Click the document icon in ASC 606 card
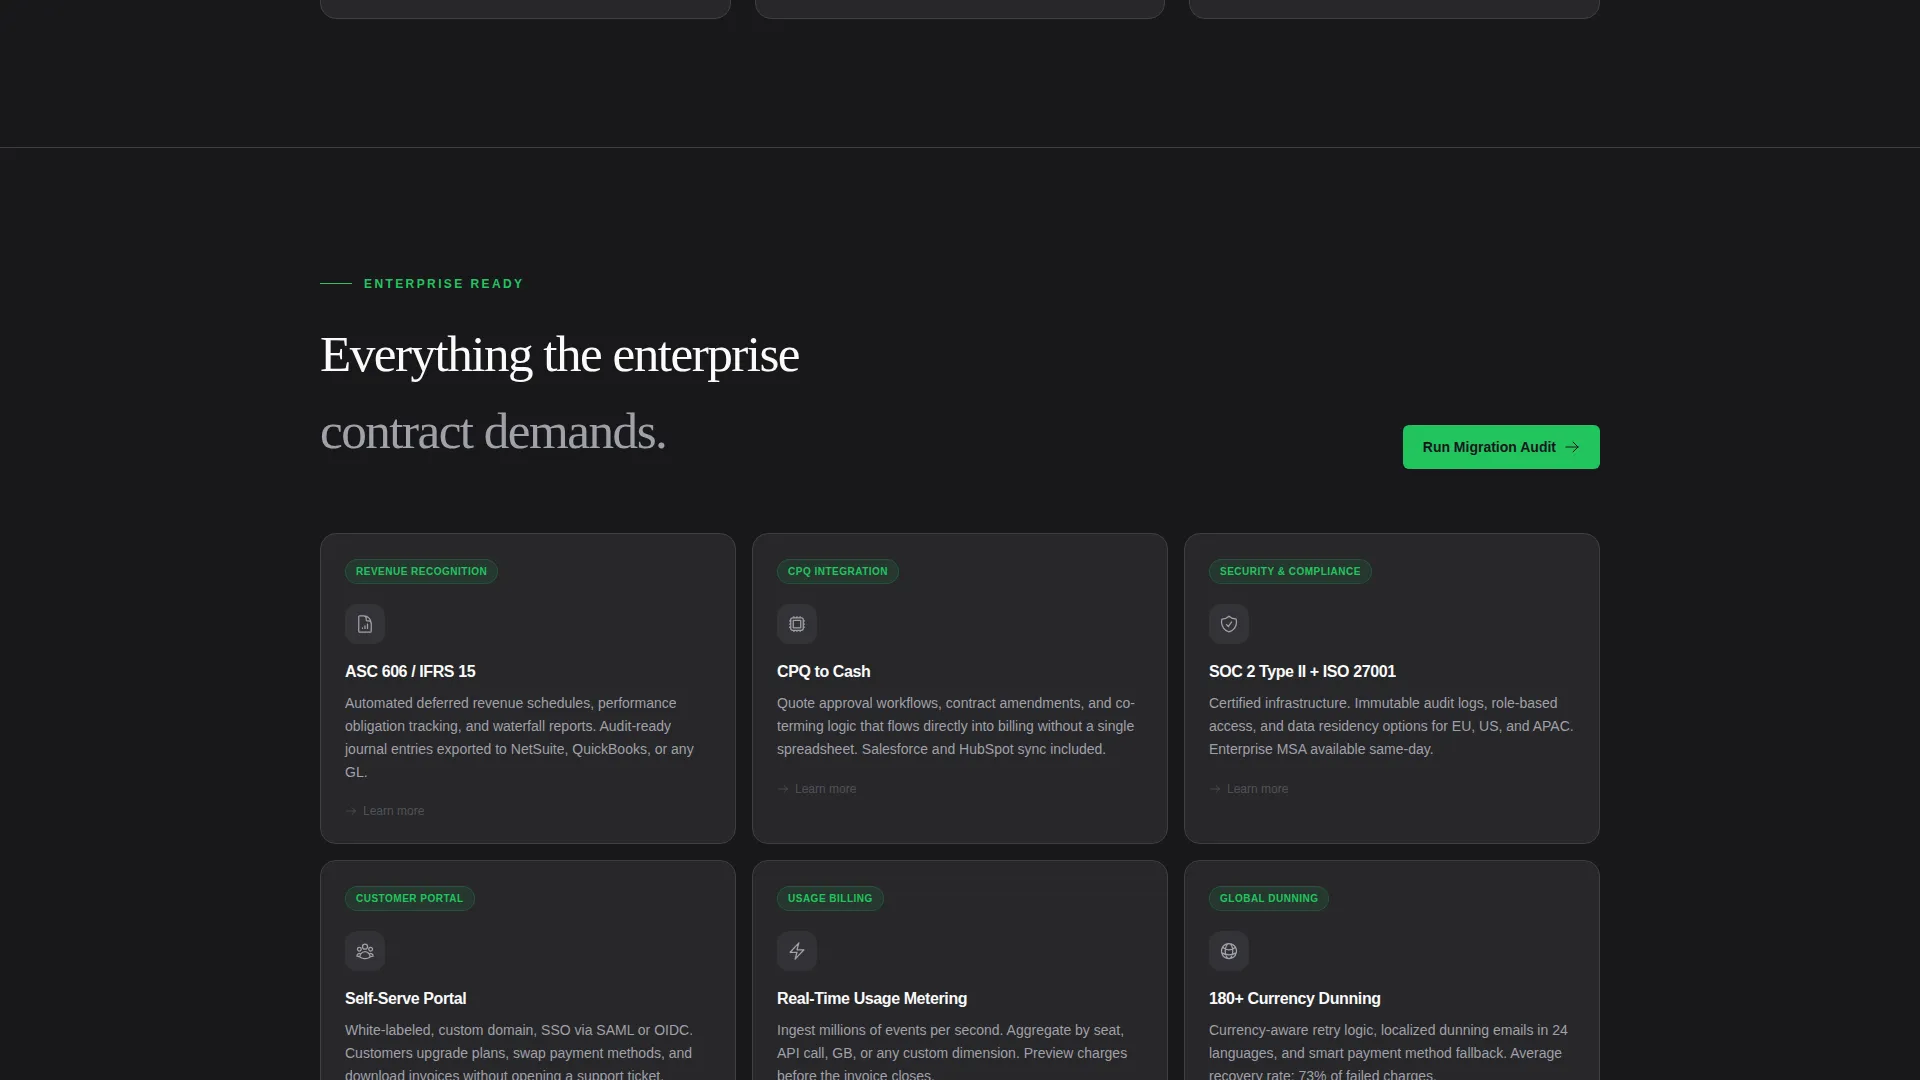Screen dimensions: 1920x1080 pyautogui.click(x=365, y=624)
